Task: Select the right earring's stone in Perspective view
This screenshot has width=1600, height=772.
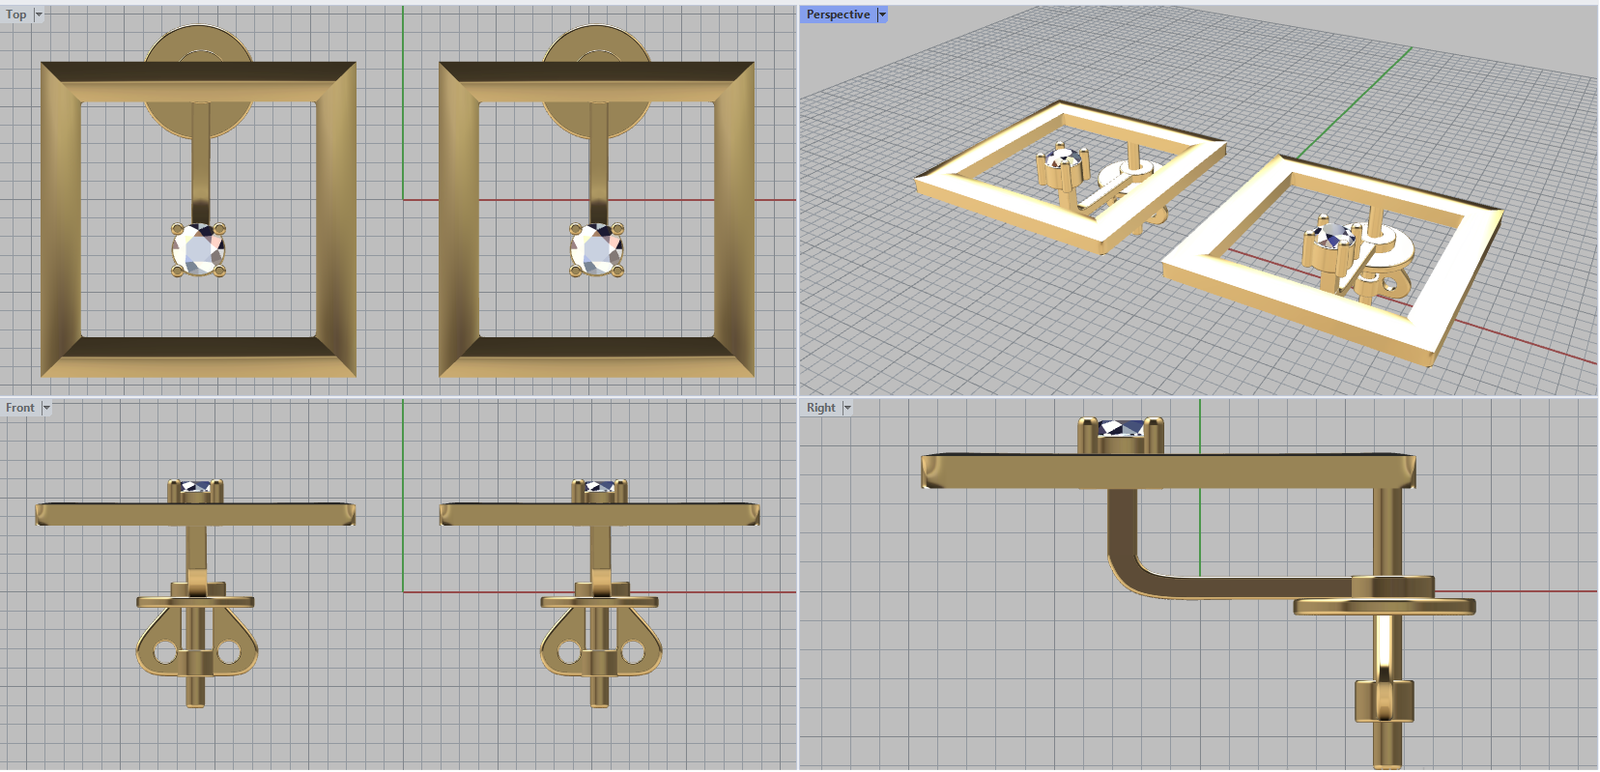Action: [x=1333, y=238]
